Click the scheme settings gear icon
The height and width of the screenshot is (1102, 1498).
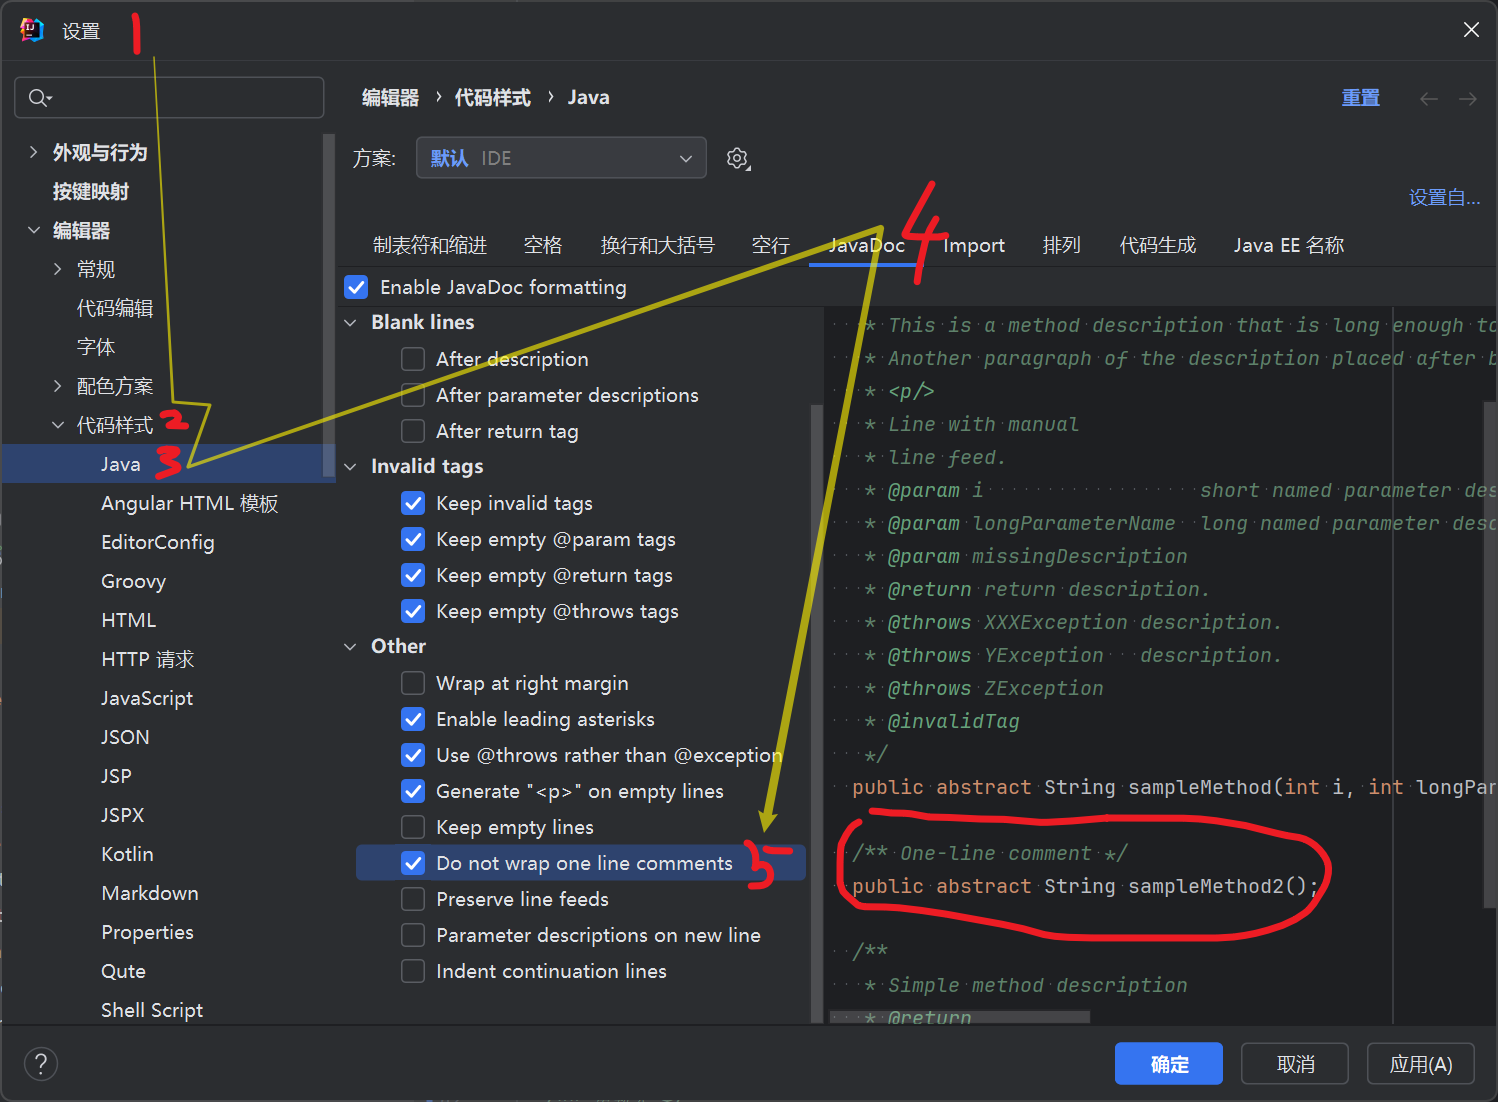coord(738,158)
